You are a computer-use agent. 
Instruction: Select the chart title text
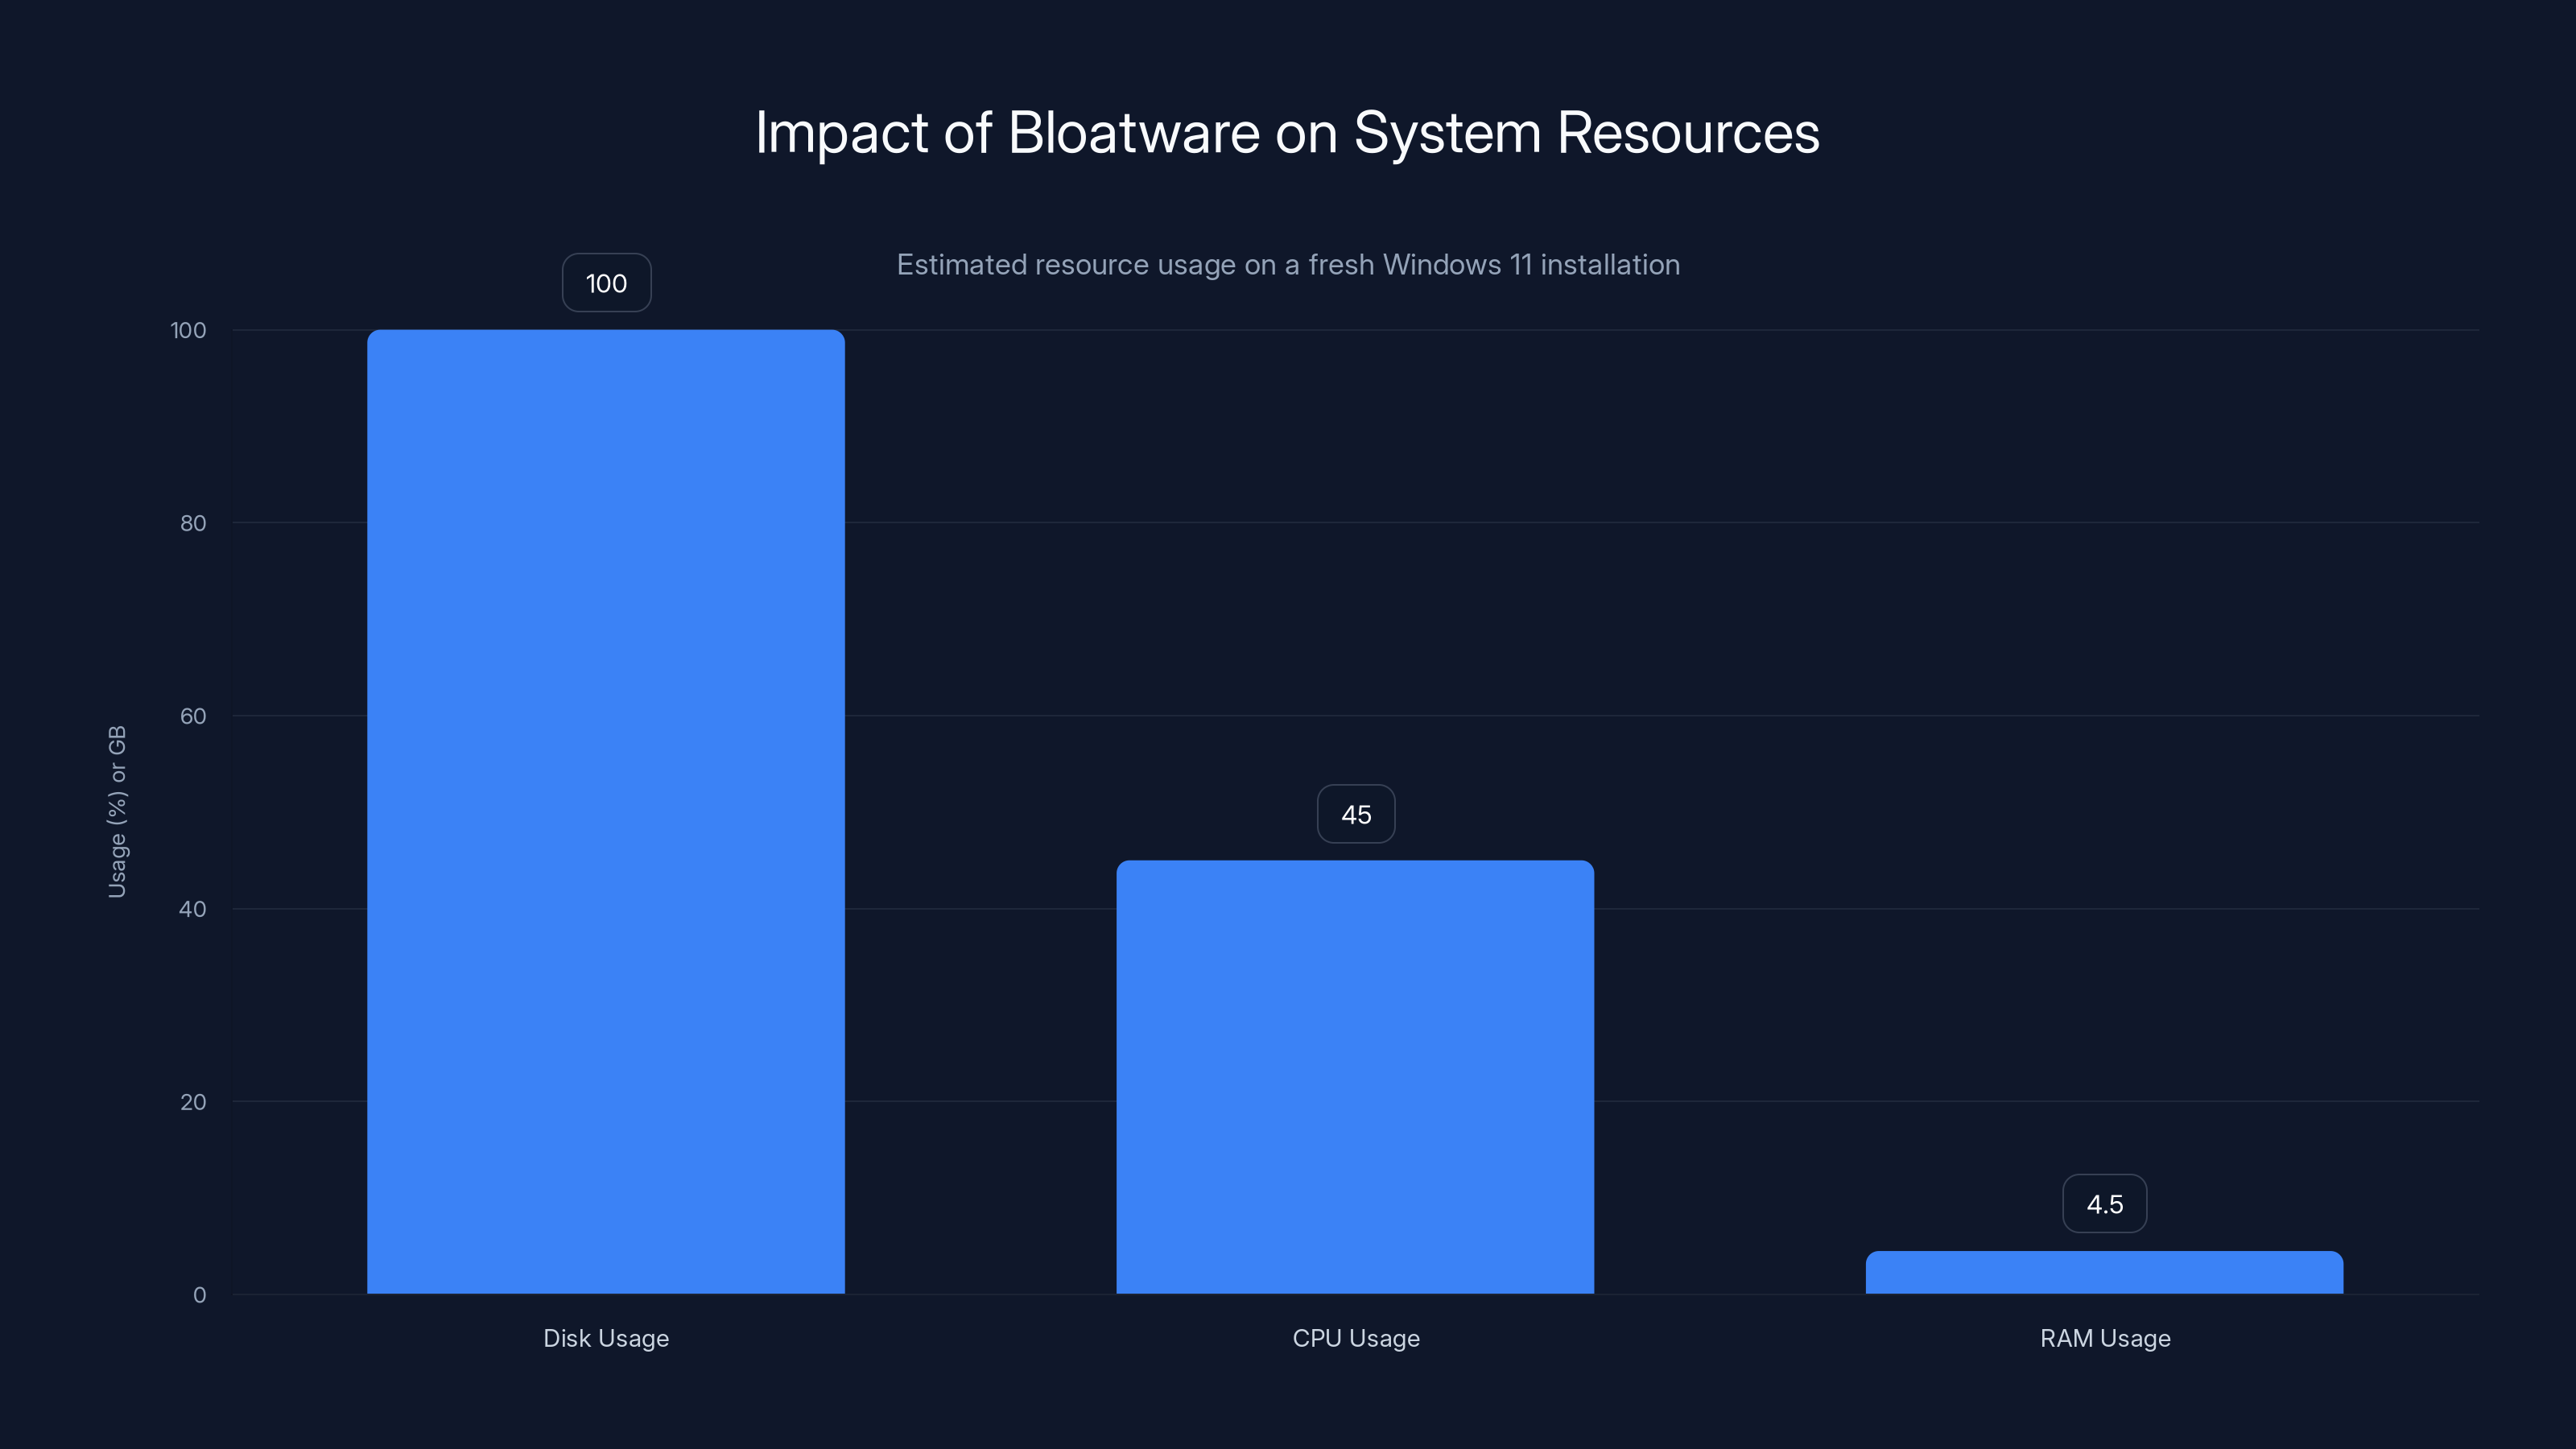click(1288, 132)
